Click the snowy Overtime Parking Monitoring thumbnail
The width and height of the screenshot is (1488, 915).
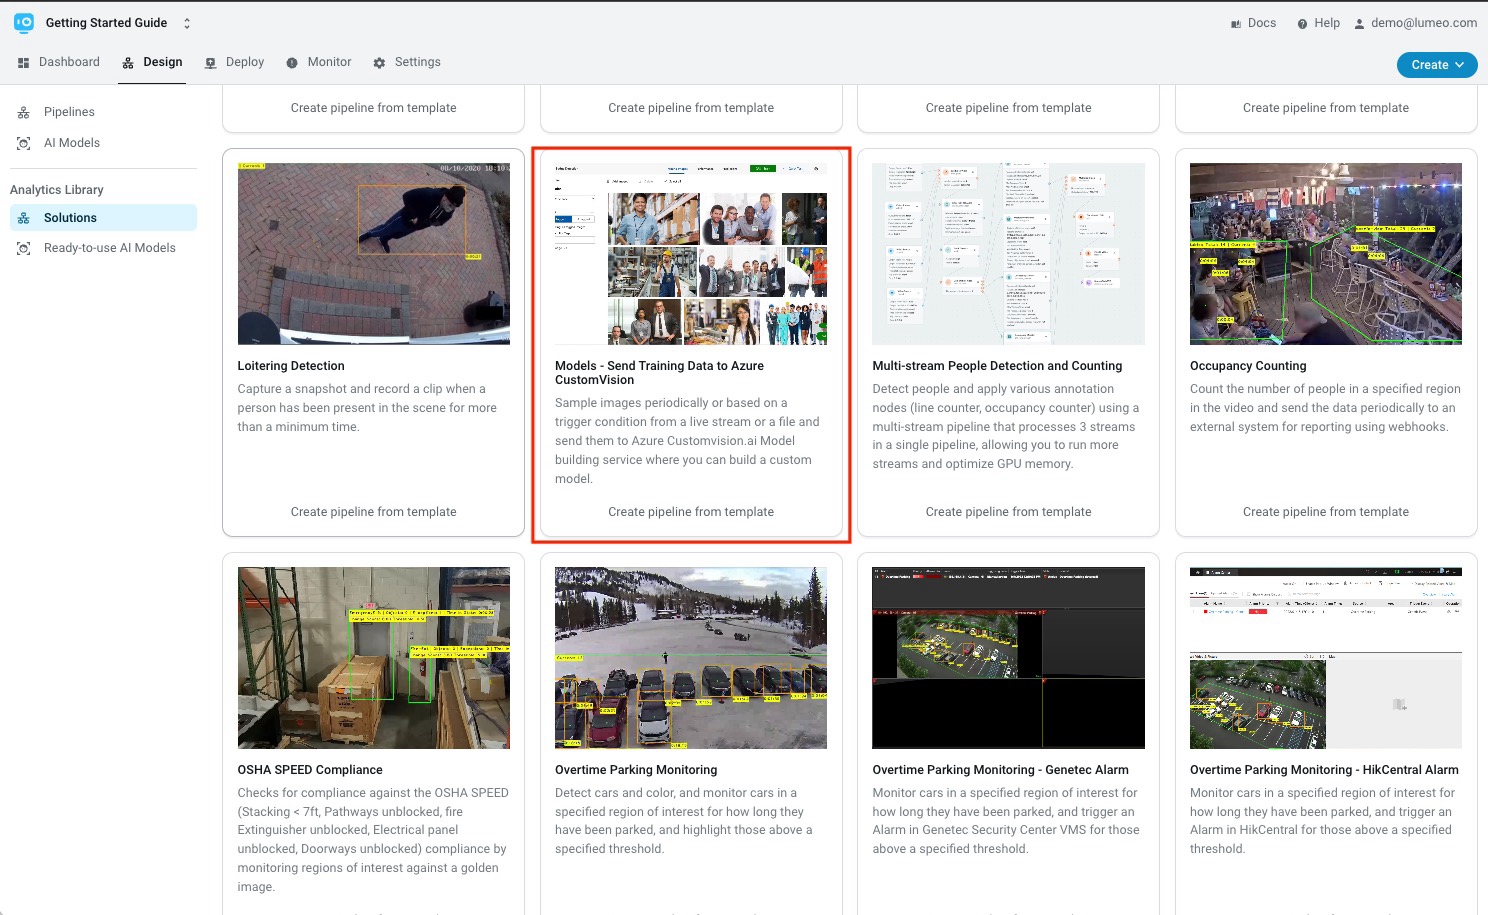[x=691, y=658]
